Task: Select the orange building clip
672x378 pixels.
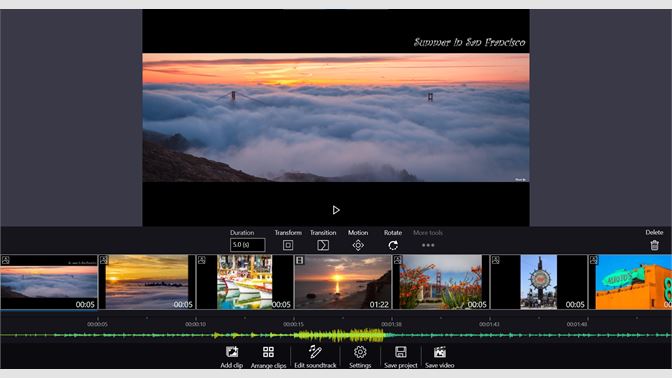Action: click(x=630, y=282)
